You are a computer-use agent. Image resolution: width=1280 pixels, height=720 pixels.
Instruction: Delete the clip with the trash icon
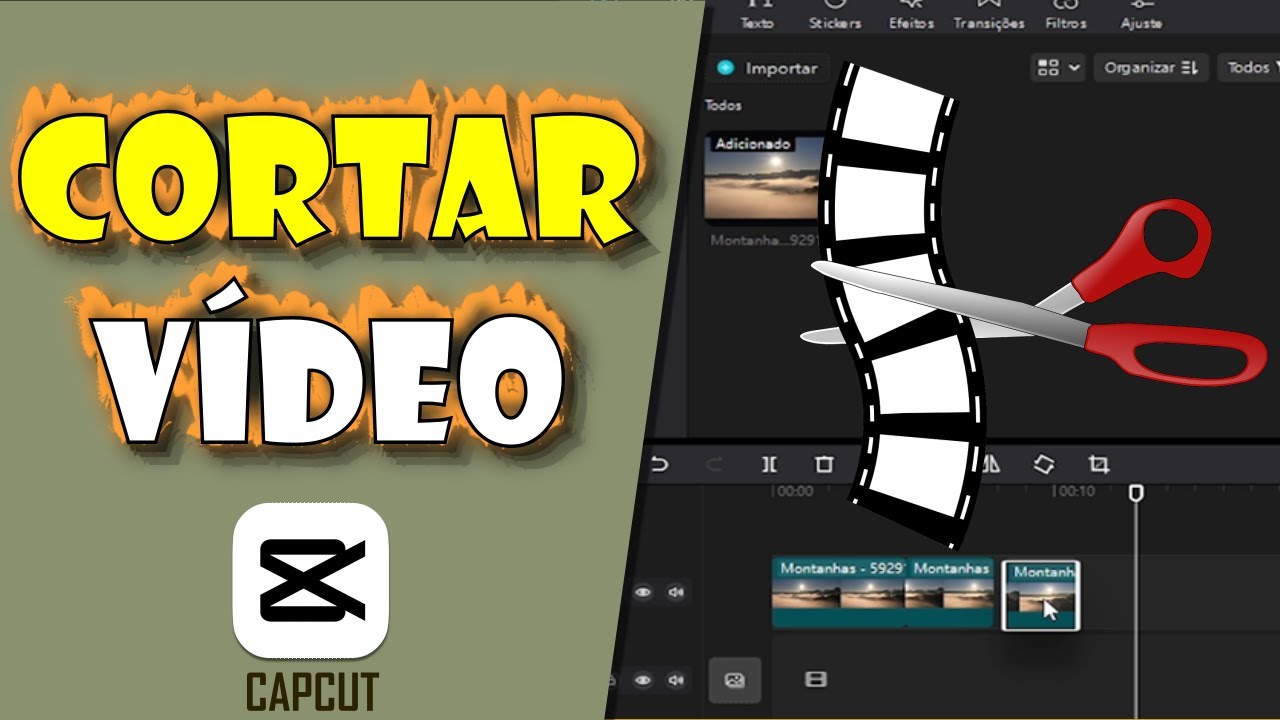click(824, 464)
